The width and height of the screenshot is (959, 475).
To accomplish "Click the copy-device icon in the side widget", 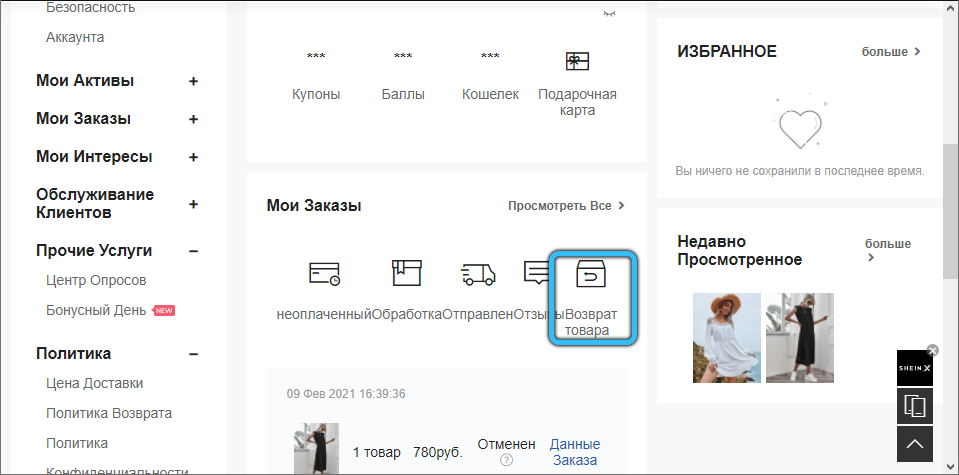I will 914,406.
